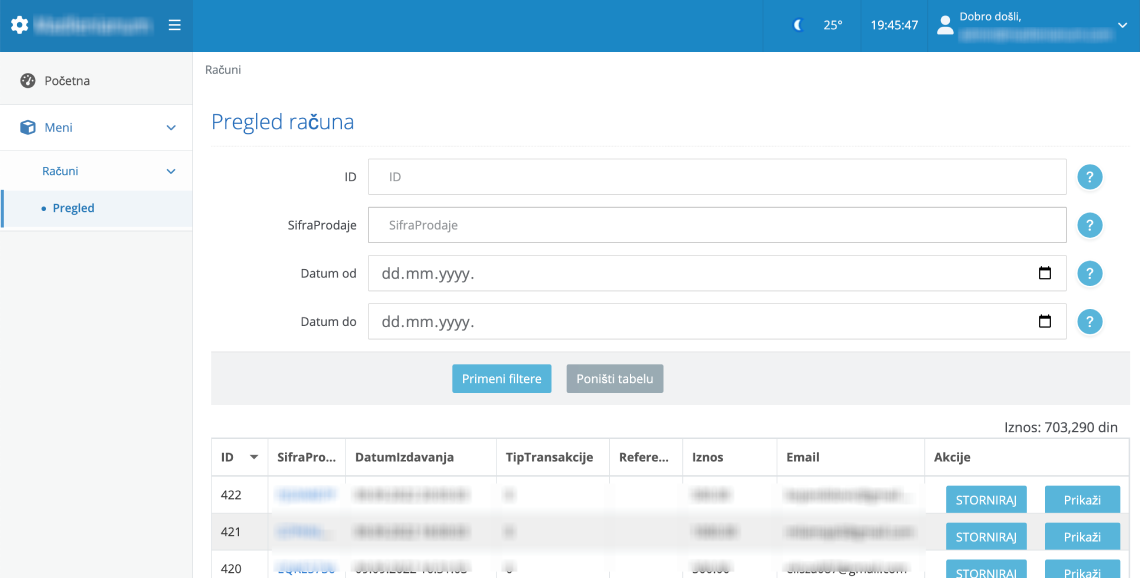1140x578 pixels.
Task: Show help for ID field
Action: 1089,177
